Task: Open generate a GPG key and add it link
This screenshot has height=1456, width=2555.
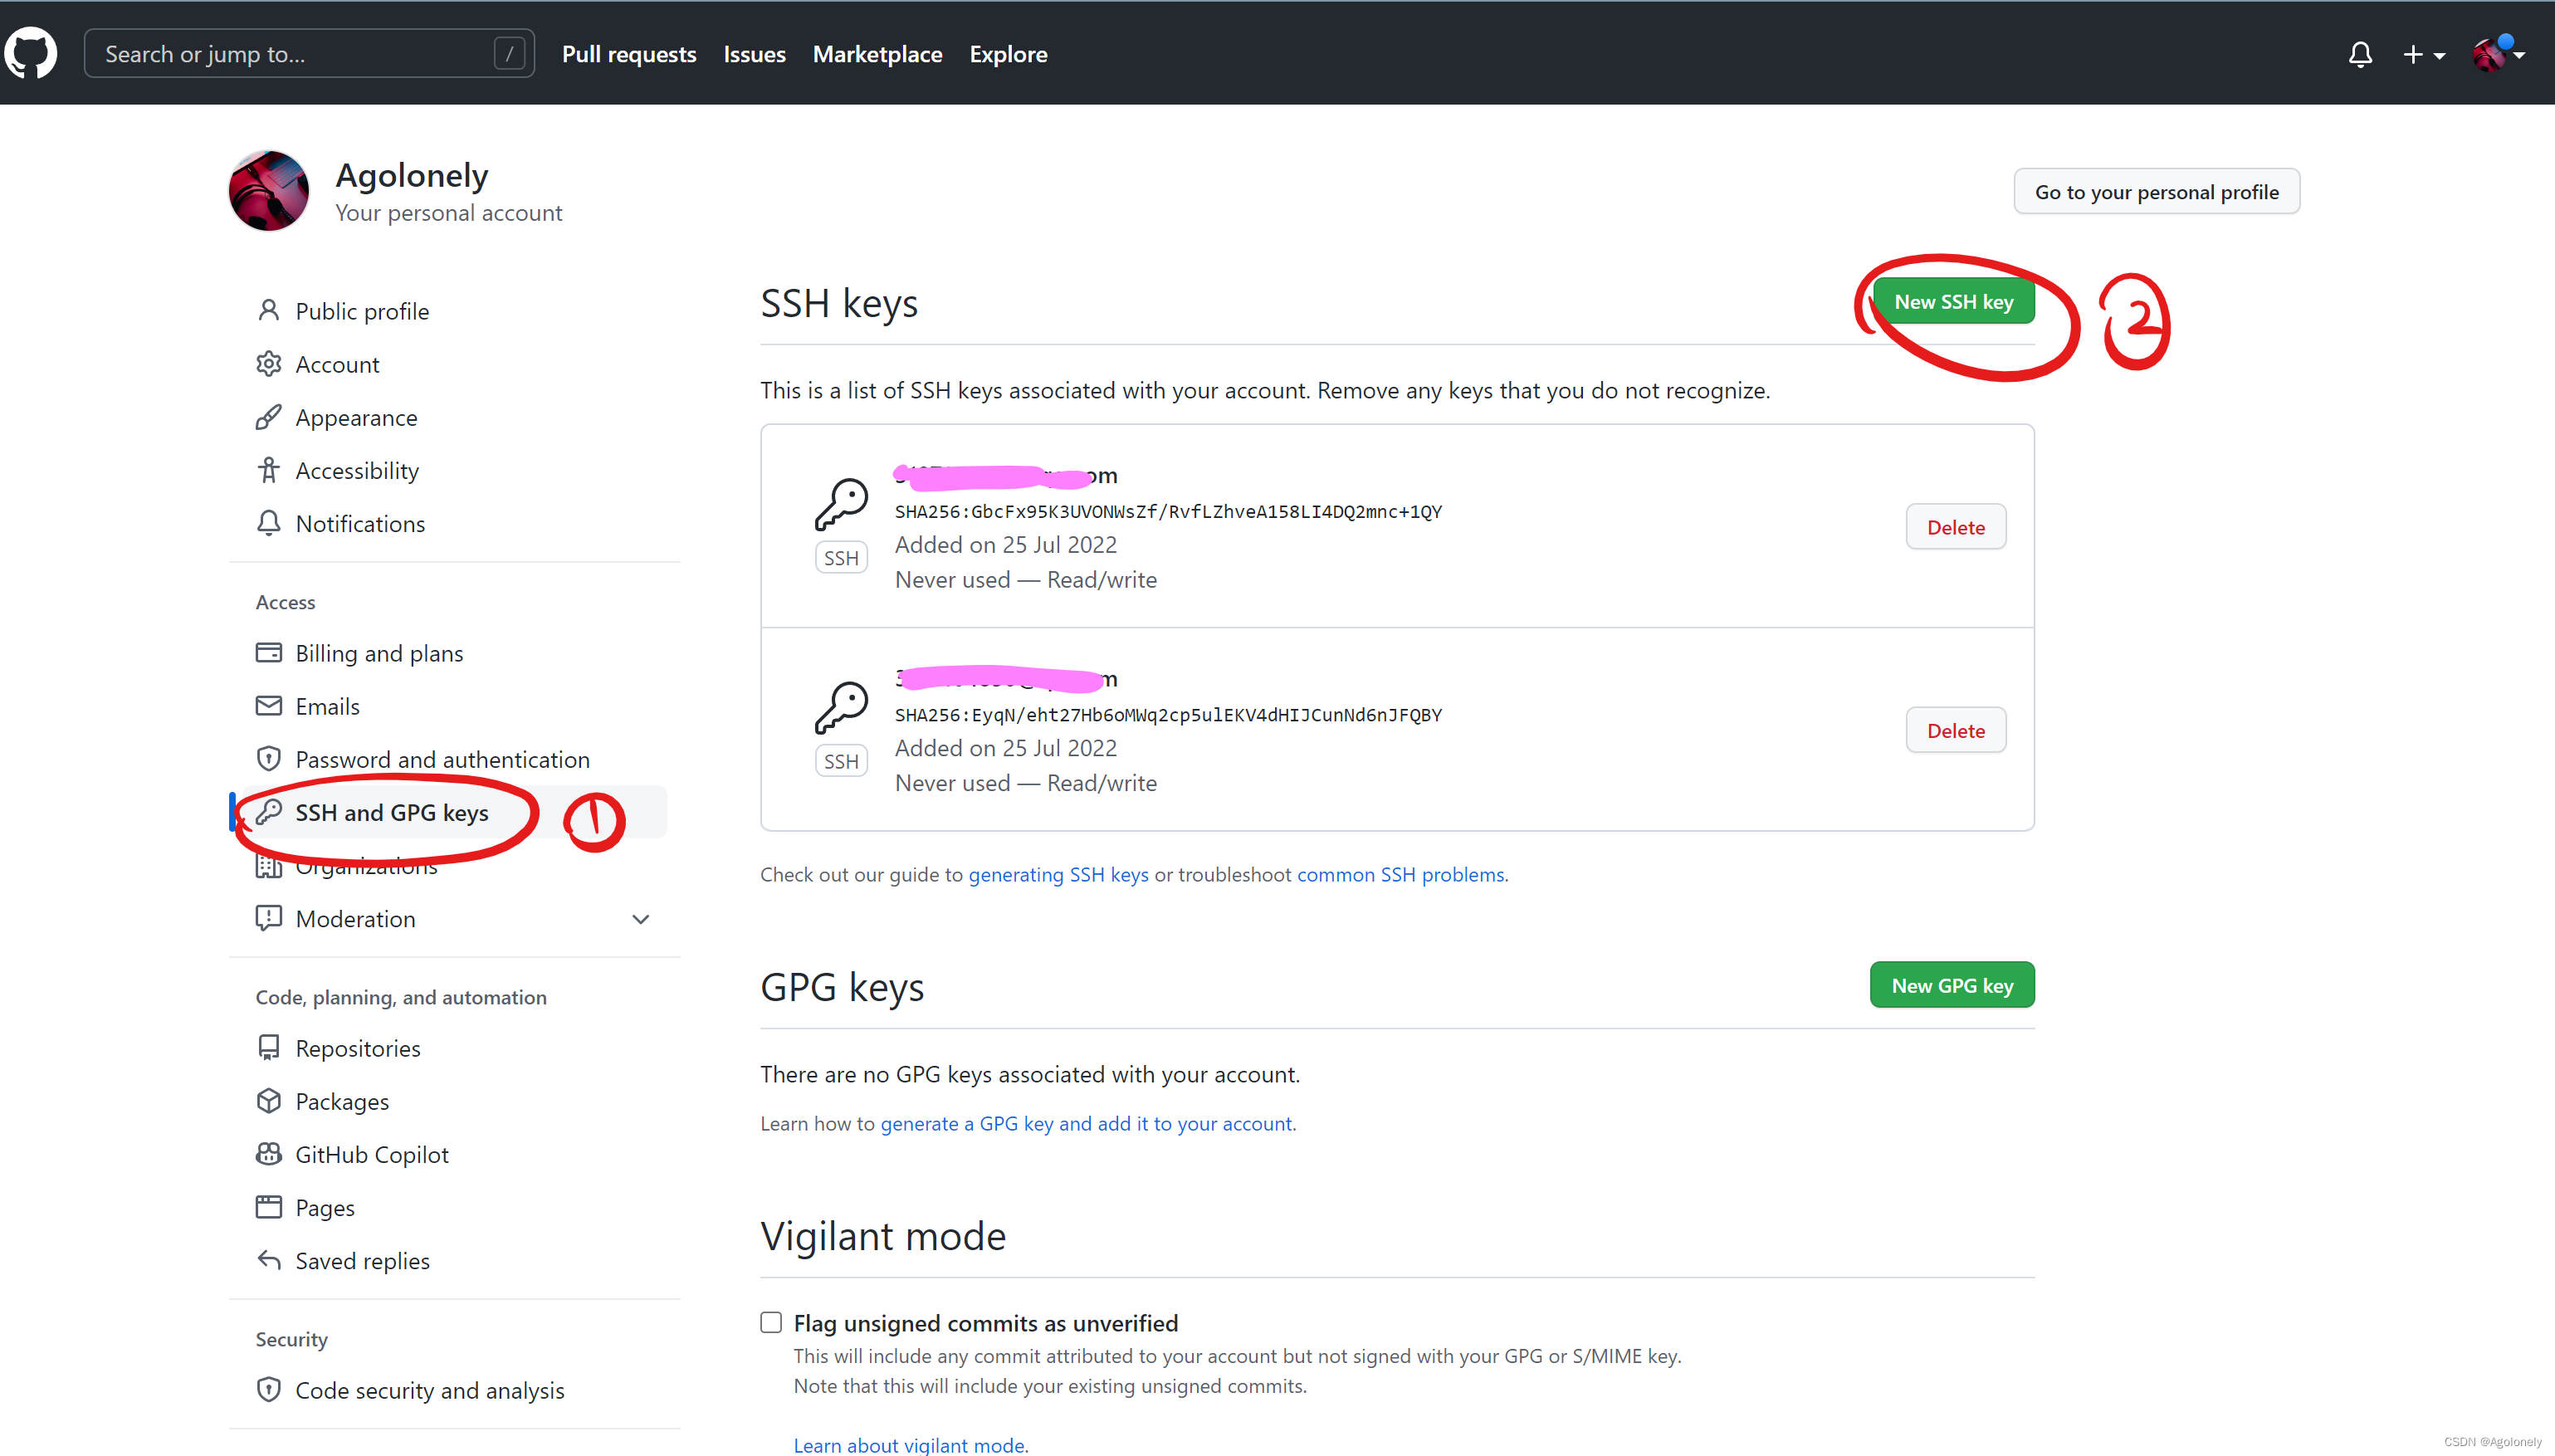Action: pos(1086,1123)
